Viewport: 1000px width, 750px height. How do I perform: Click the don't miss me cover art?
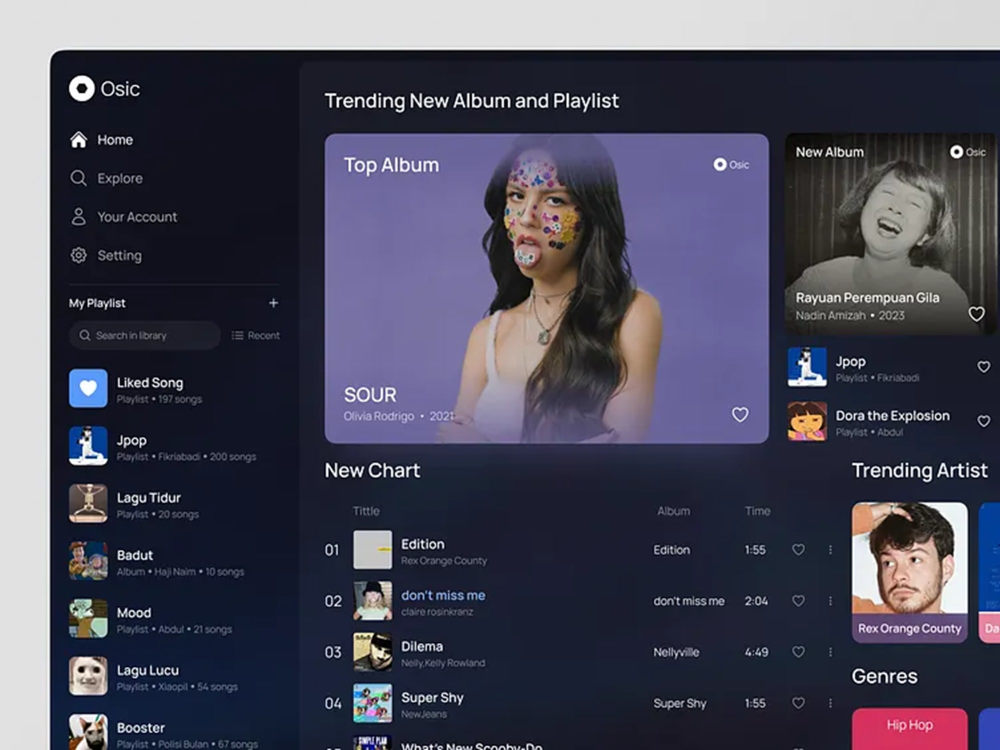[373, 601]
